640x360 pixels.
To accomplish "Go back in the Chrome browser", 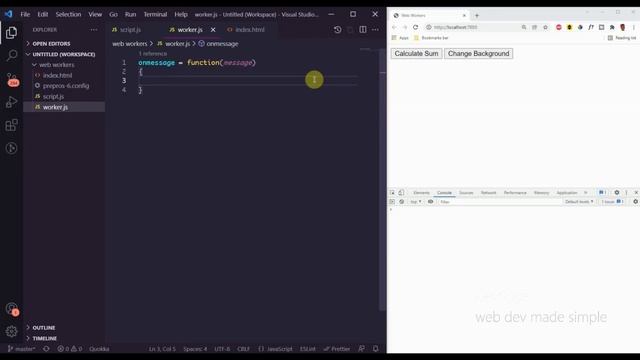I will (394, 27).
